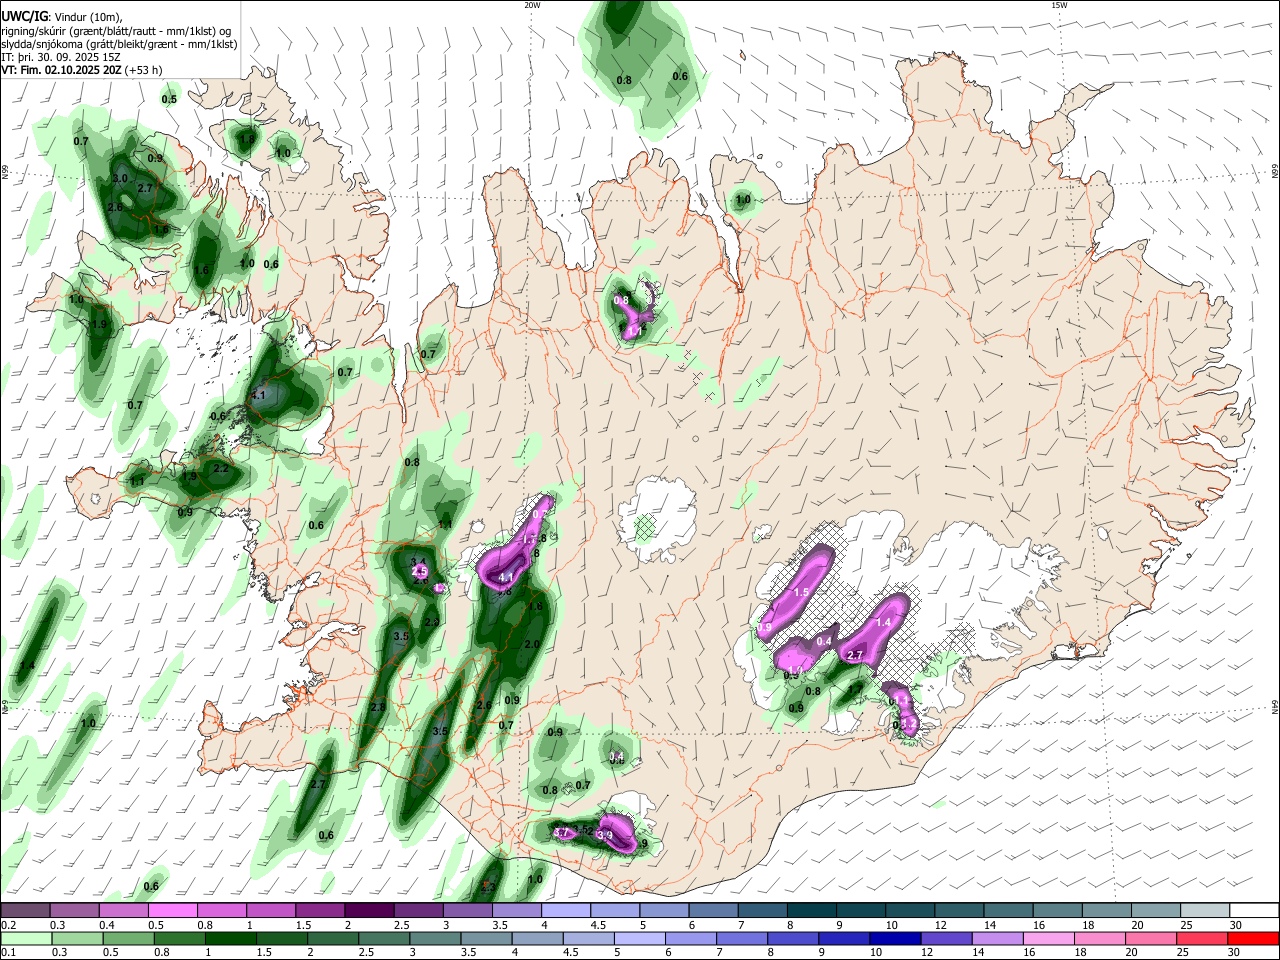Click the '2.8' precipitation value on map
This screenshot has width=1280, height=960.
click(x=378, y=707)
